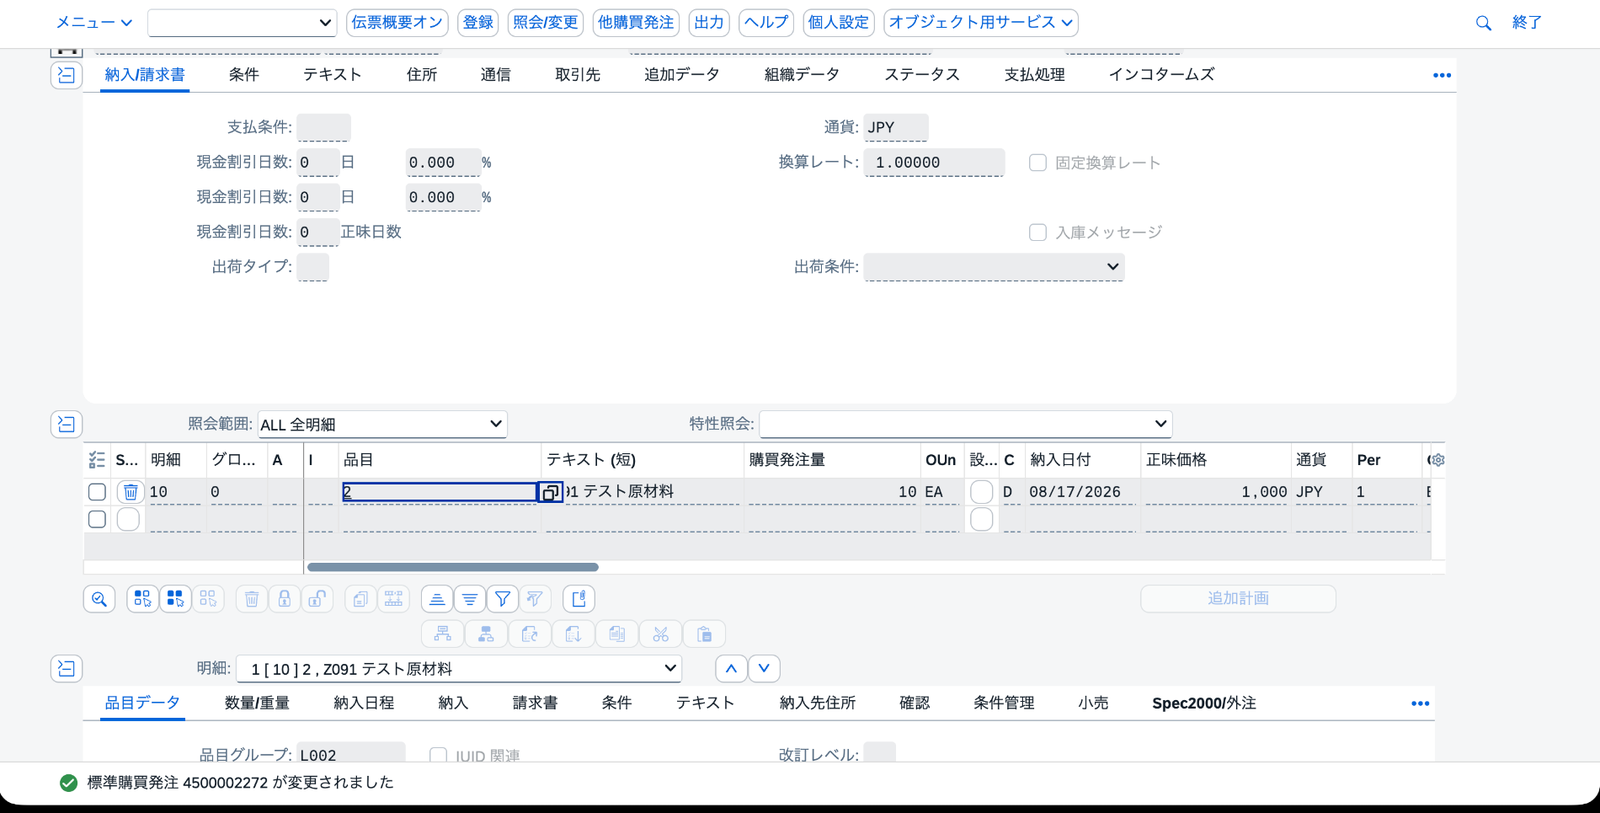Image resolution: width=1600 pixels, height=813 pixels.
Task: Enable the 入庫メッセージ checkbox
Action: coord(1038,232)
